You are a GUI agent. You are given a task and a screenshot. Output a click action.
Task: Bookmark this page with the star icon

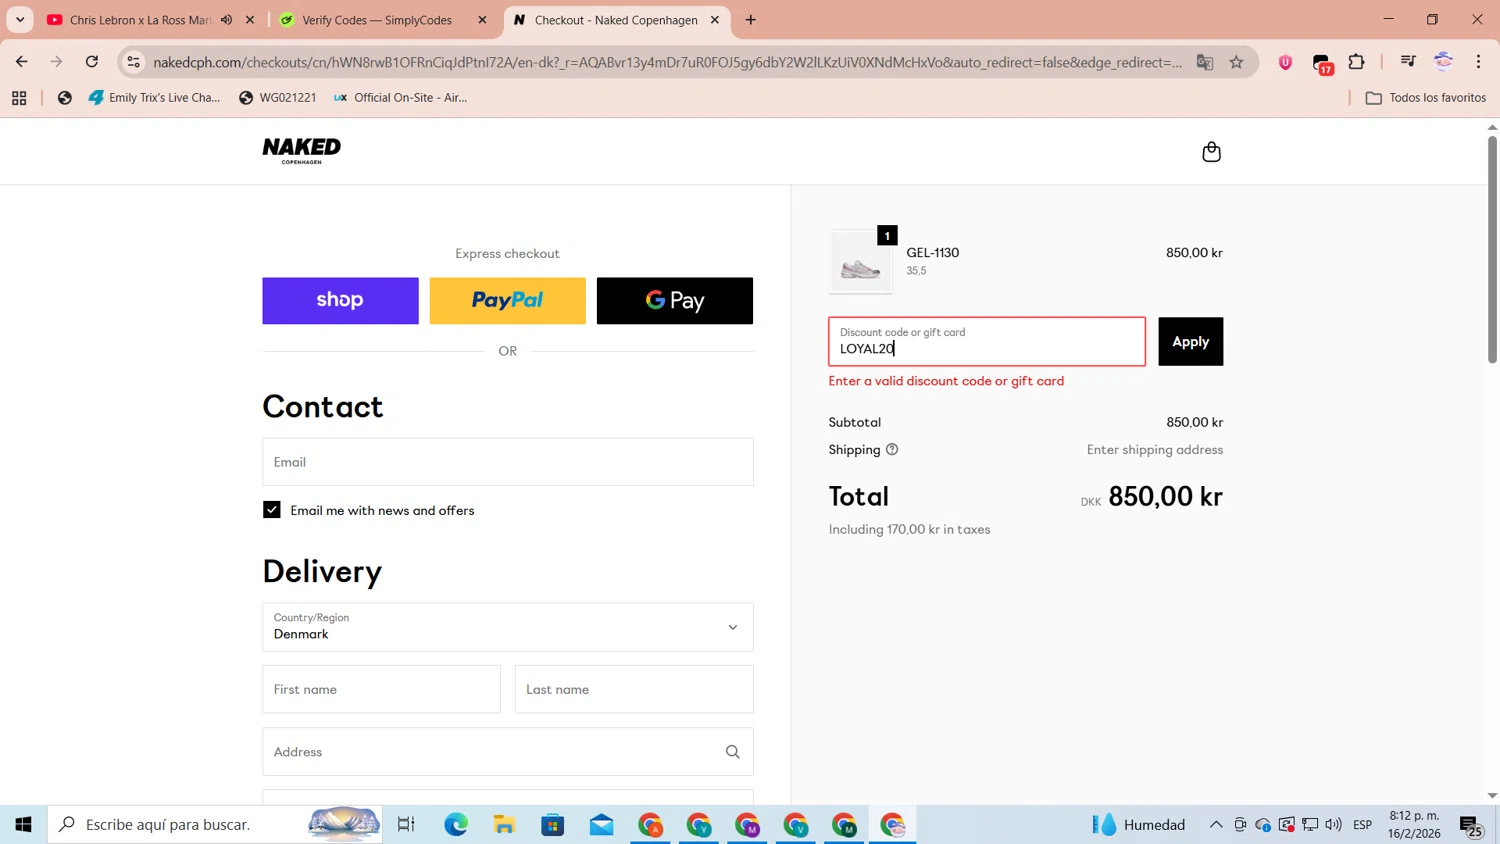coord(1237,62)
